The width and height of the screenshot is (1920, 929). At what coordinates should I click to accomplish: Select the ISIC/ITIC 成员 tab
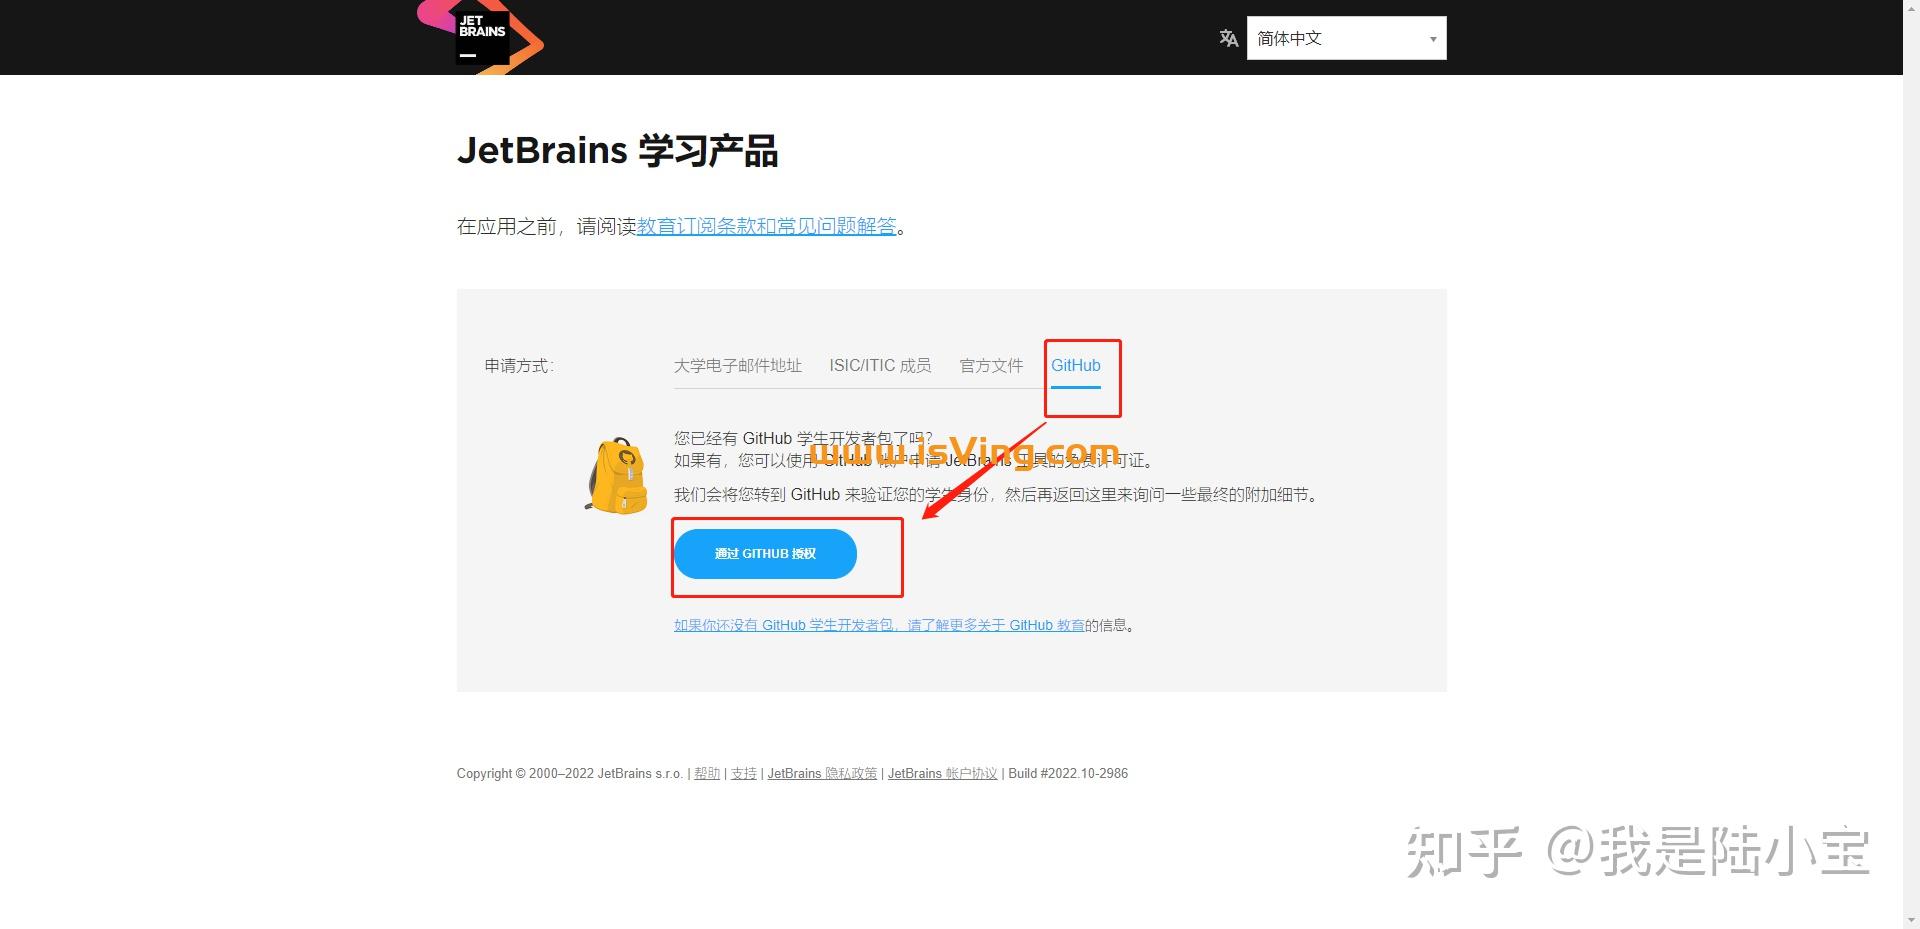pos(880,366)
